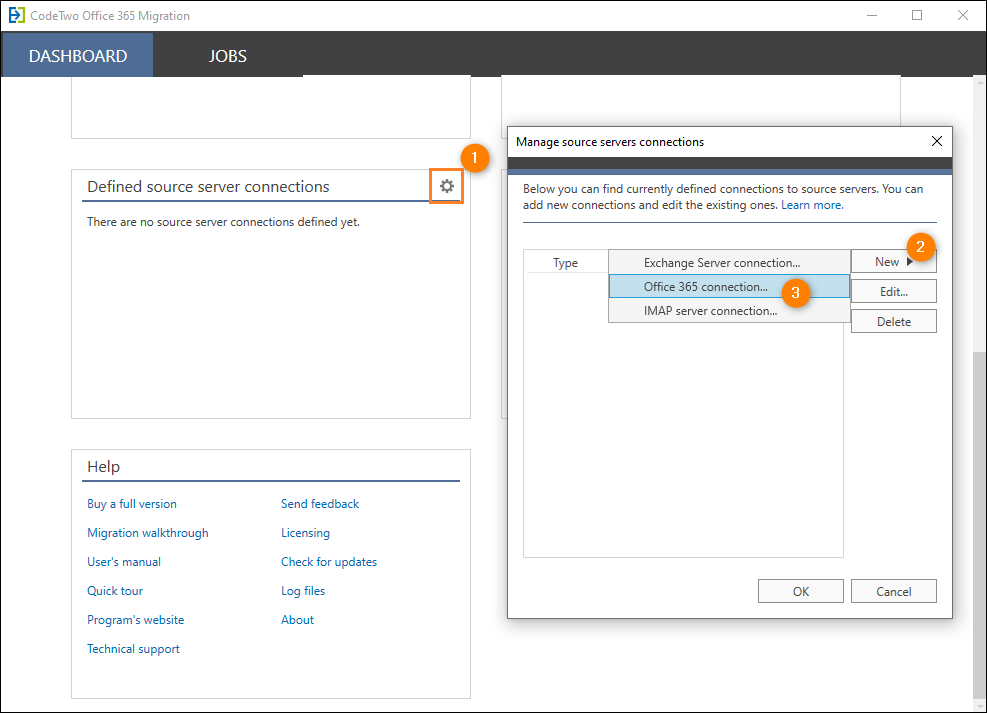Click the Help panel heading
Screen dimensions: 987x713
coord(103,466)
